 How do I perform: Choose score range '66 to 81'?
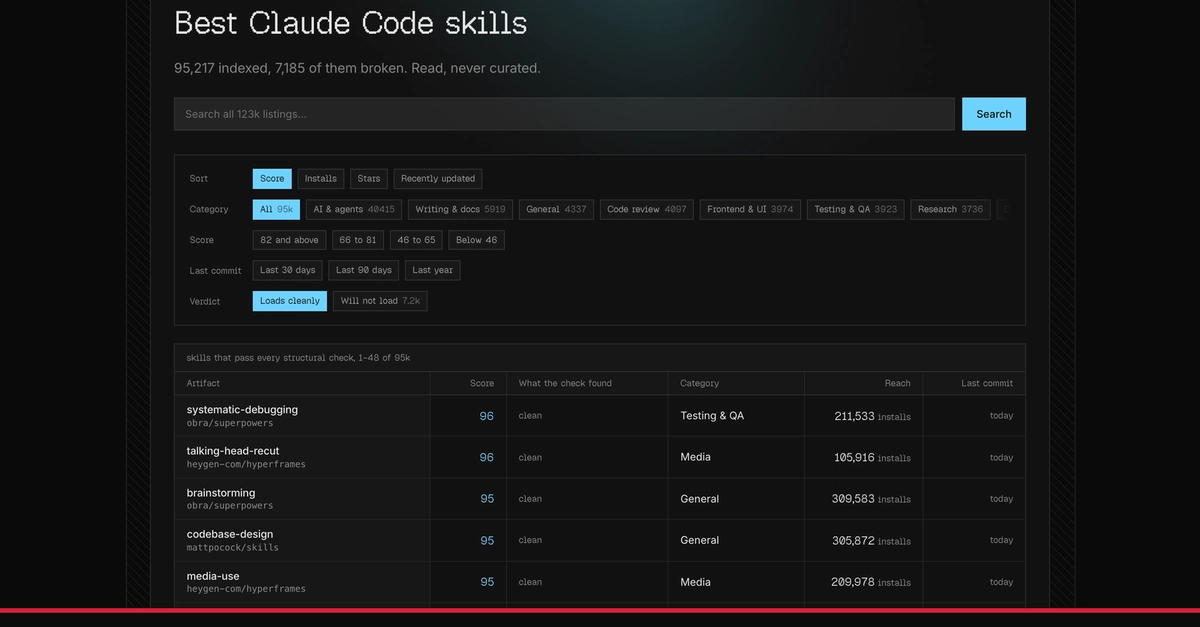[x=358, y=240]
